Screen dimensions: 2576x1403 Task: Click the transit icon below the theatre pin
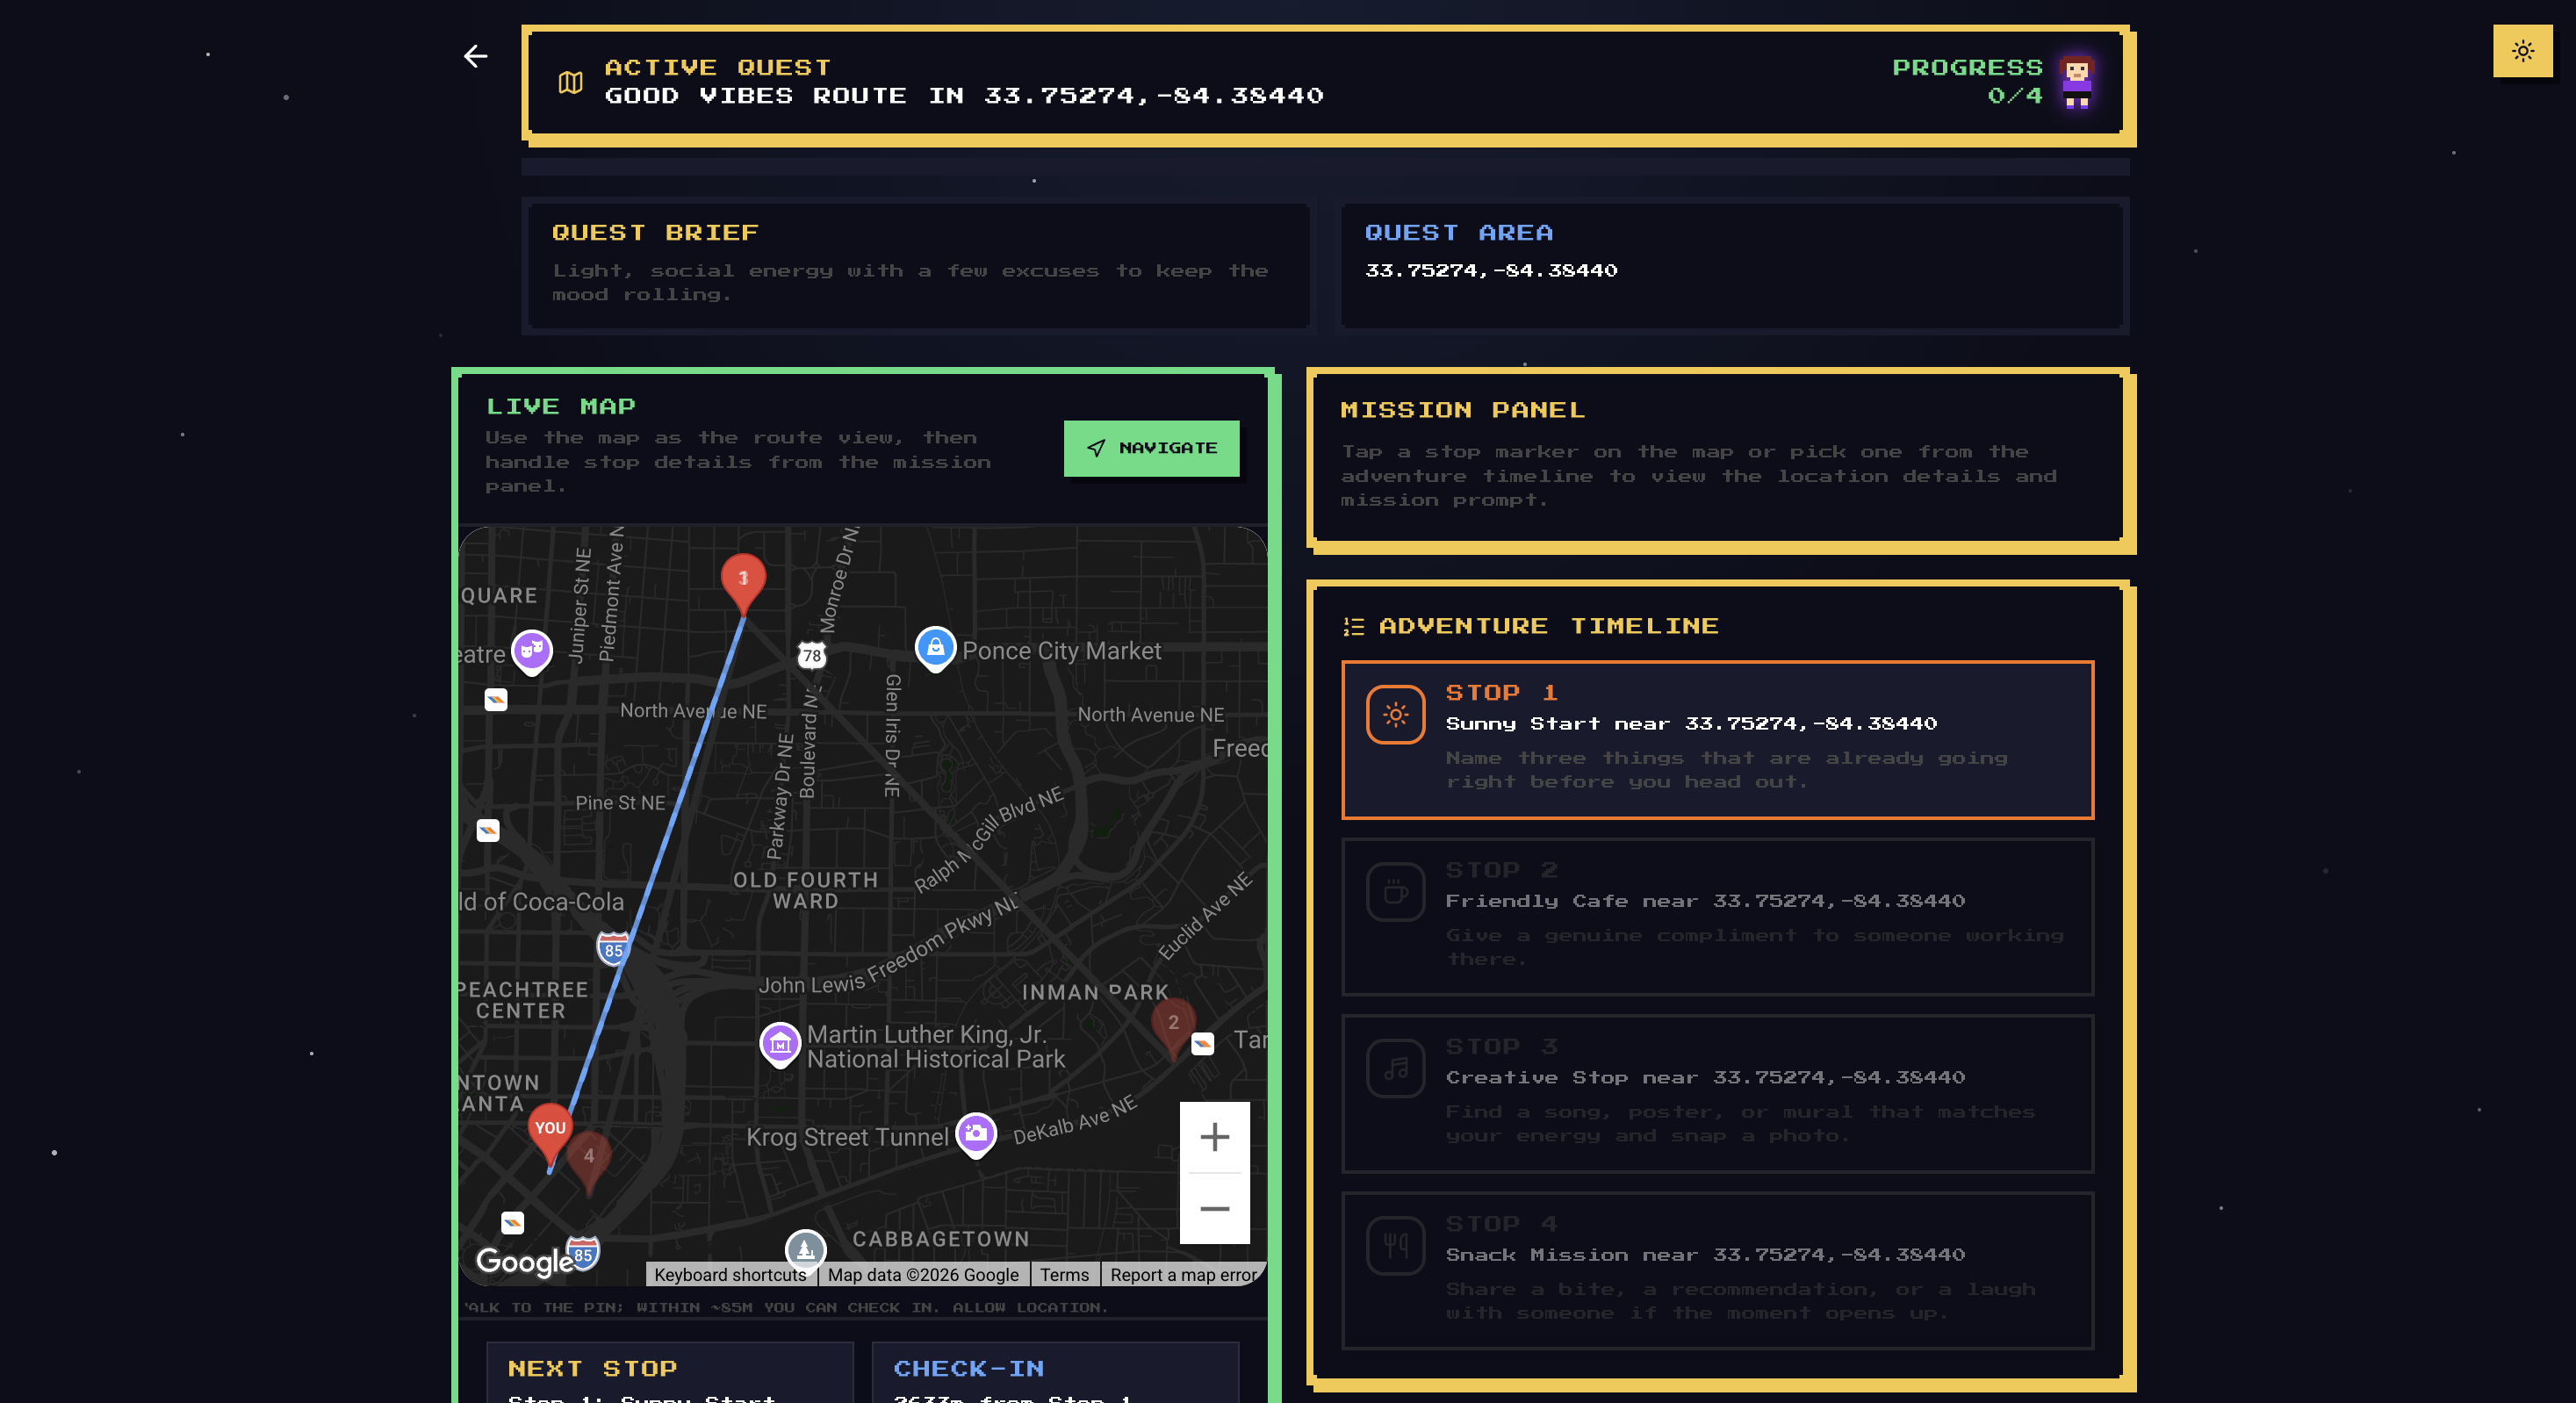point(496,699)
